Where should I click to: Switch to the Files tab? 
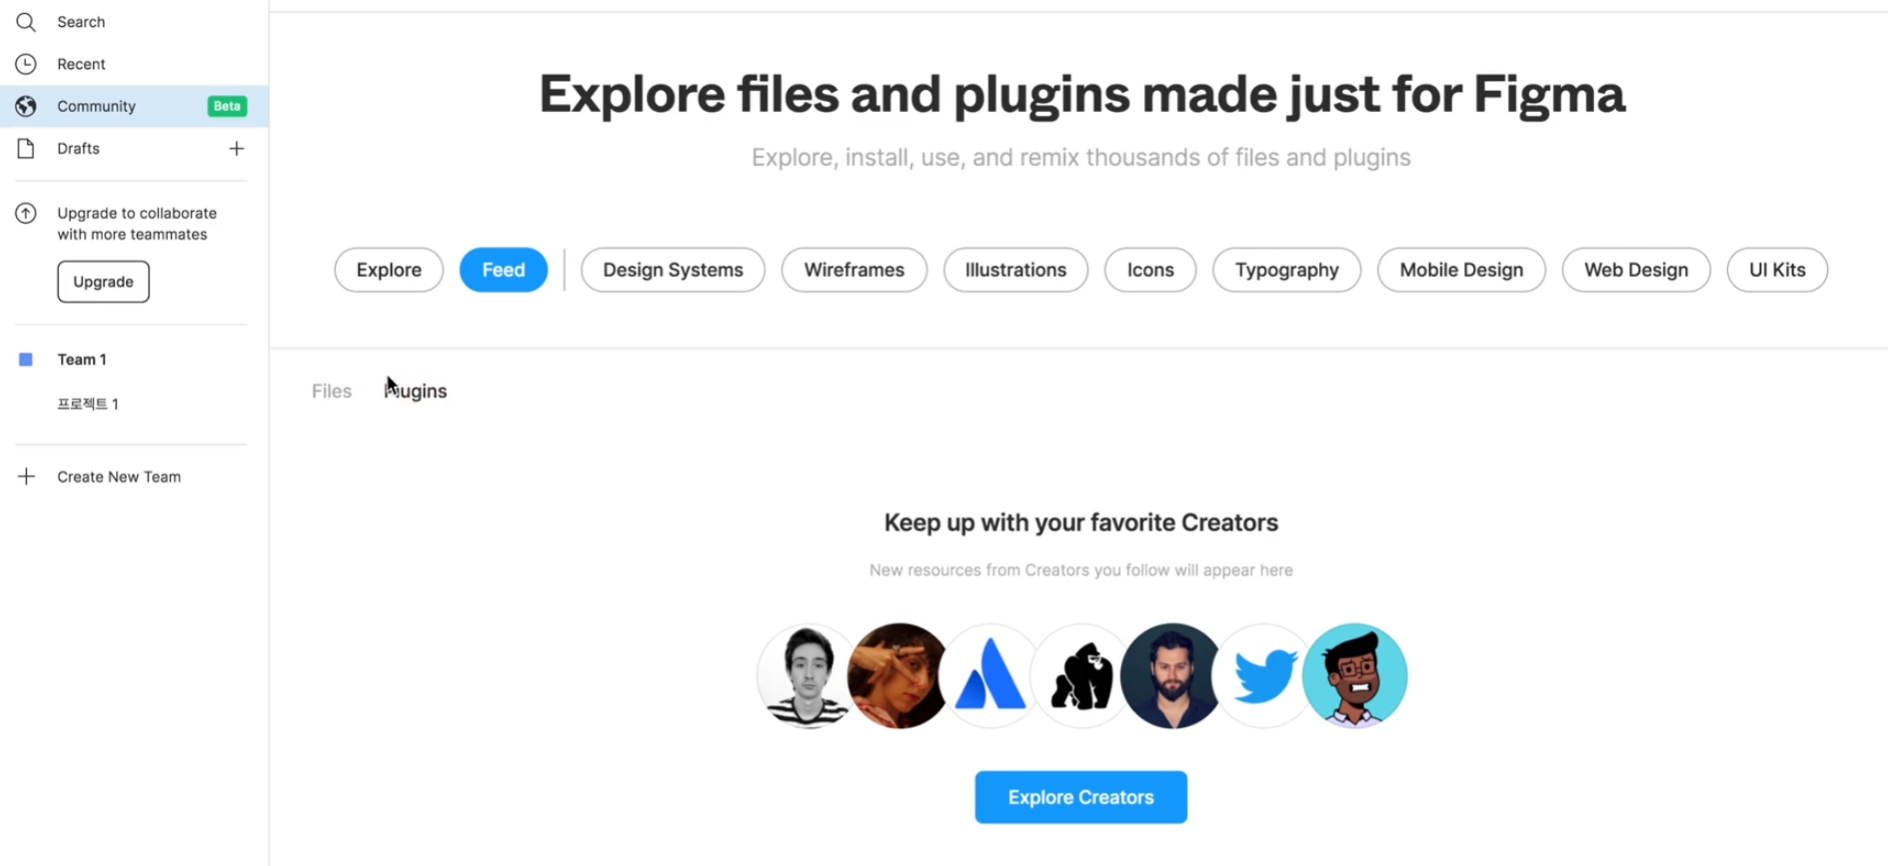pos(332,391)
